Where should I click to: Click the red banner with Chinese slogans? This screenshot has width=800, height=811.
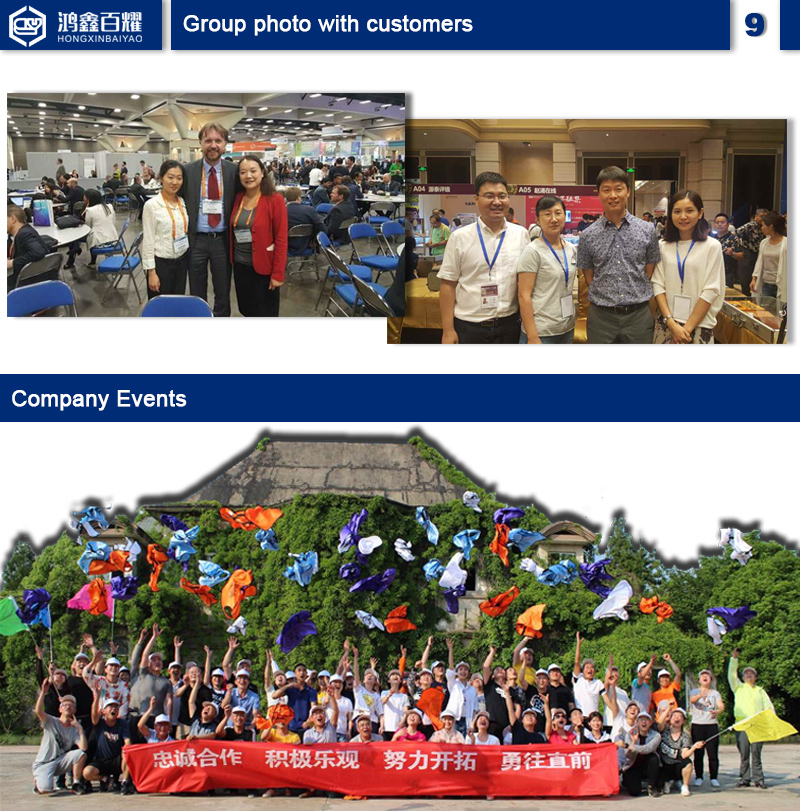(x=371, y=767)
